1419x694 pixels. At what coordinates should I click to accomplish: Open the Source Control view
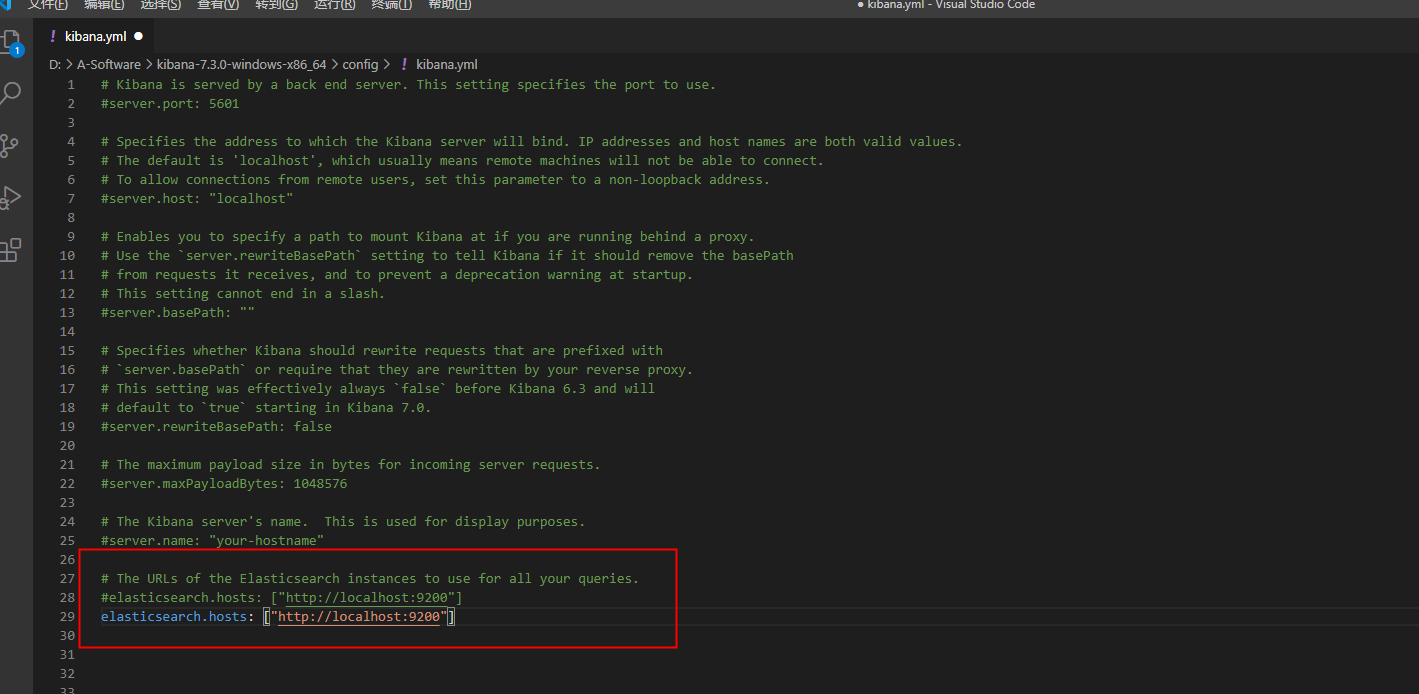(x=9, y=145)
